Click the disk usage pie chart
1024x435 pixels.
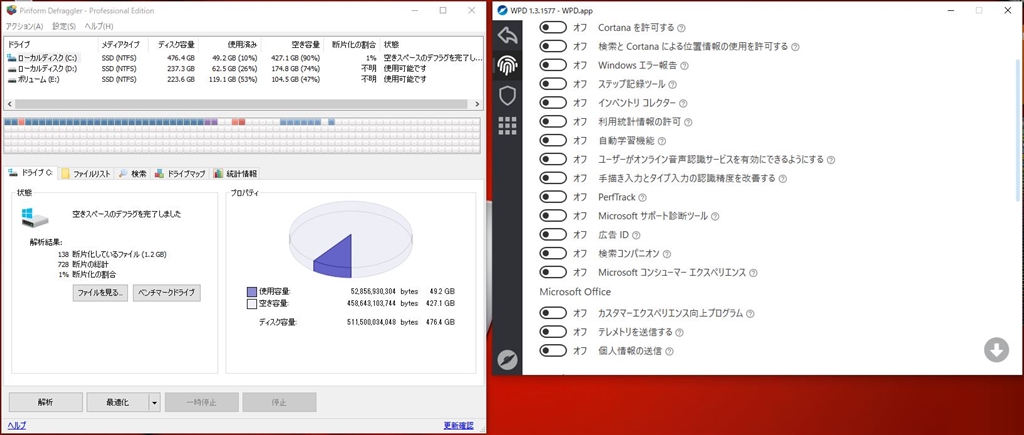[351, 239]
